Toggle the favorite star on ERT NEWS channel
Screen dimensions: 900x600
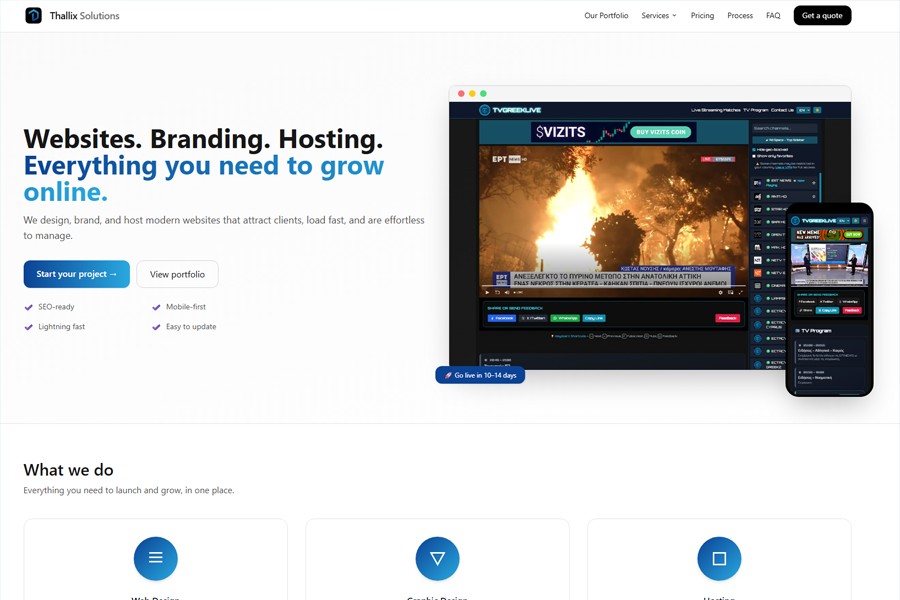[x=813, y=181]
